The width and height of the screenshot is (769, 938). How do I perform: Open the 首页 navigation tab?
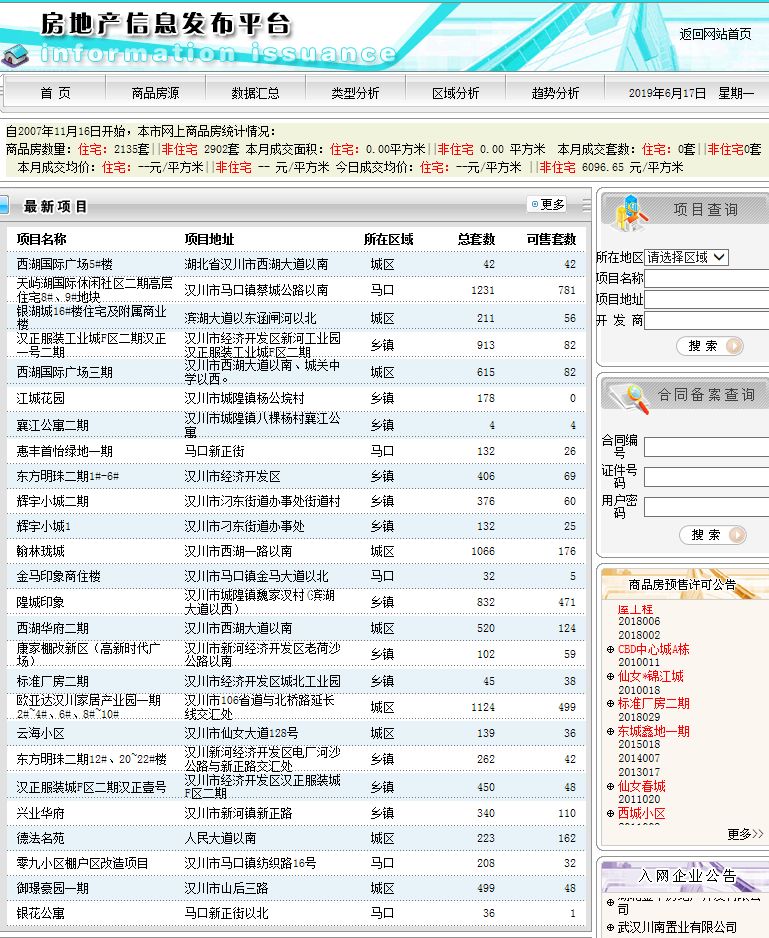56,93
